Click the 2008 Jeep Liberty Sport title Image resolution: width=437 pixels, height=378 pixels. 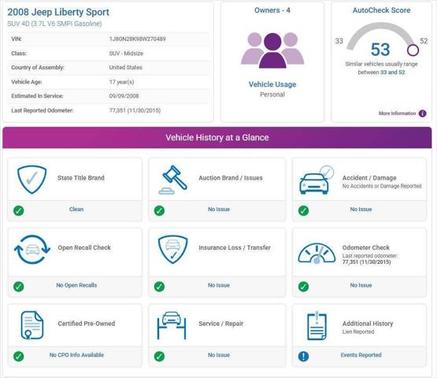(58, 12)
